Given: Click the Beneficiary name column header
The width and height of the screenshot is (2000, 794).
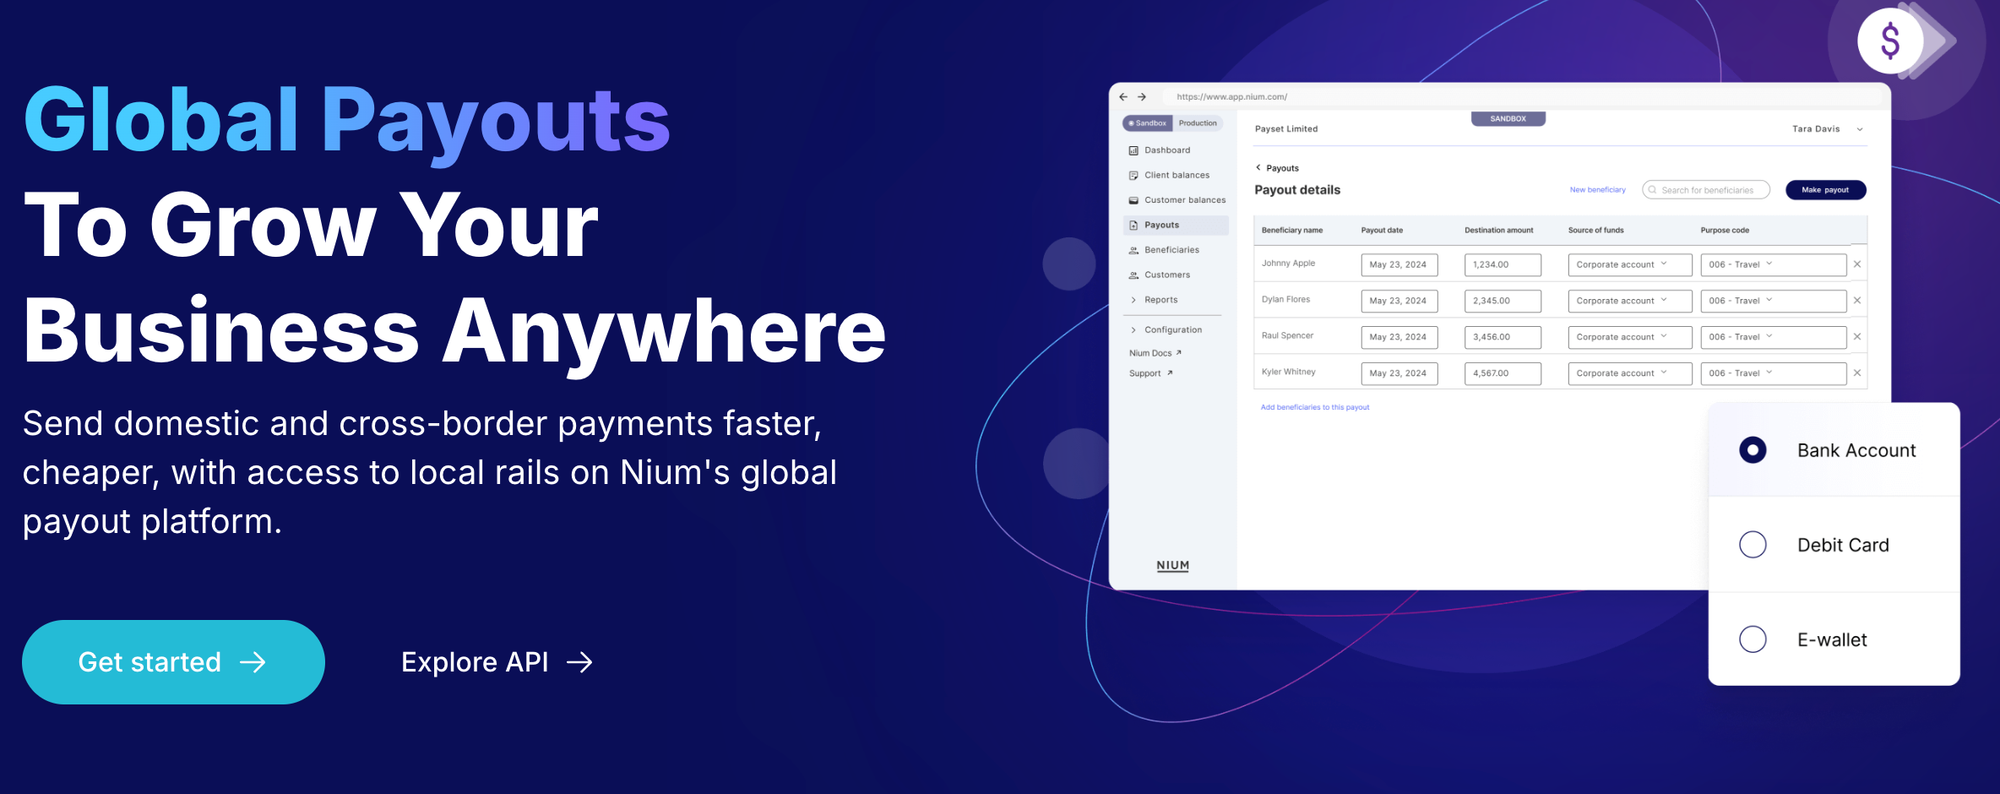Looking at the screenshot, I should (1292, 231).
